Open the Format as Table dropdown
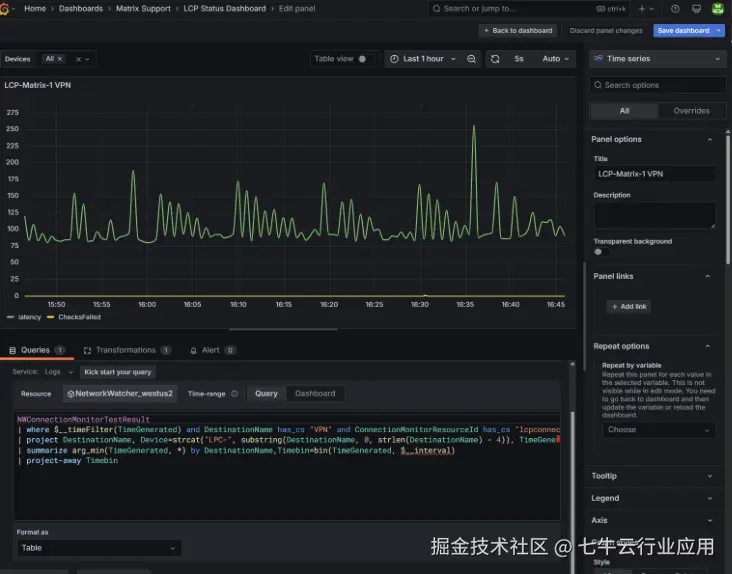This screenshot has width=732, height=574. pos(98,548)
